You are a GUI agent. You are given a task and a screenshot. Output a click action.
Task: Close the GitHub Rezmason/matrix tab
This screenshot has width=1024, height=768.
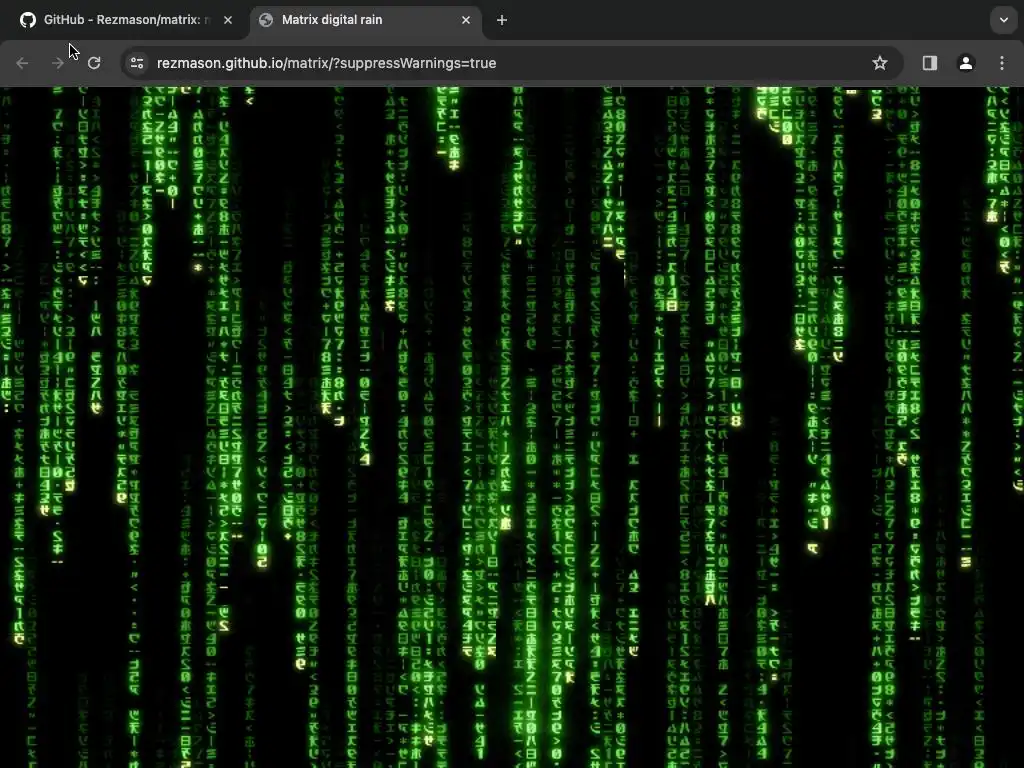tap(228, 20)
